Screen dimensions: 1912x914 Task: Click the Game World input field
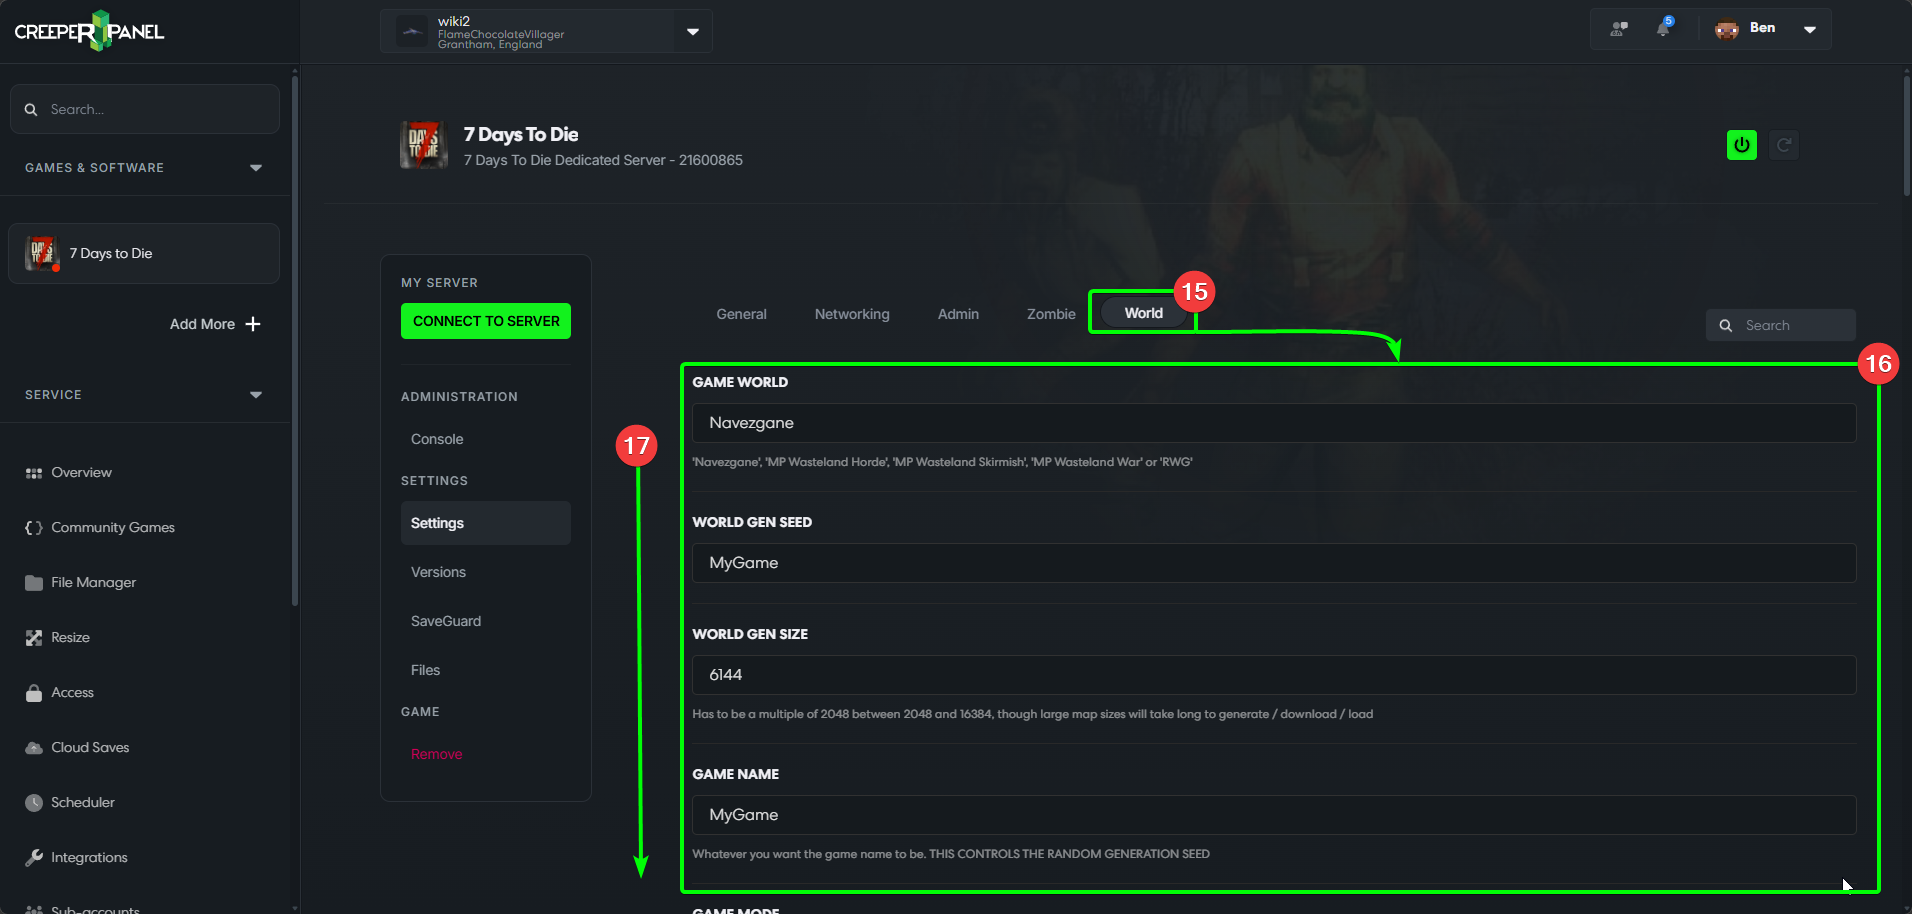pyautogui.click(x=1270, y=423)
